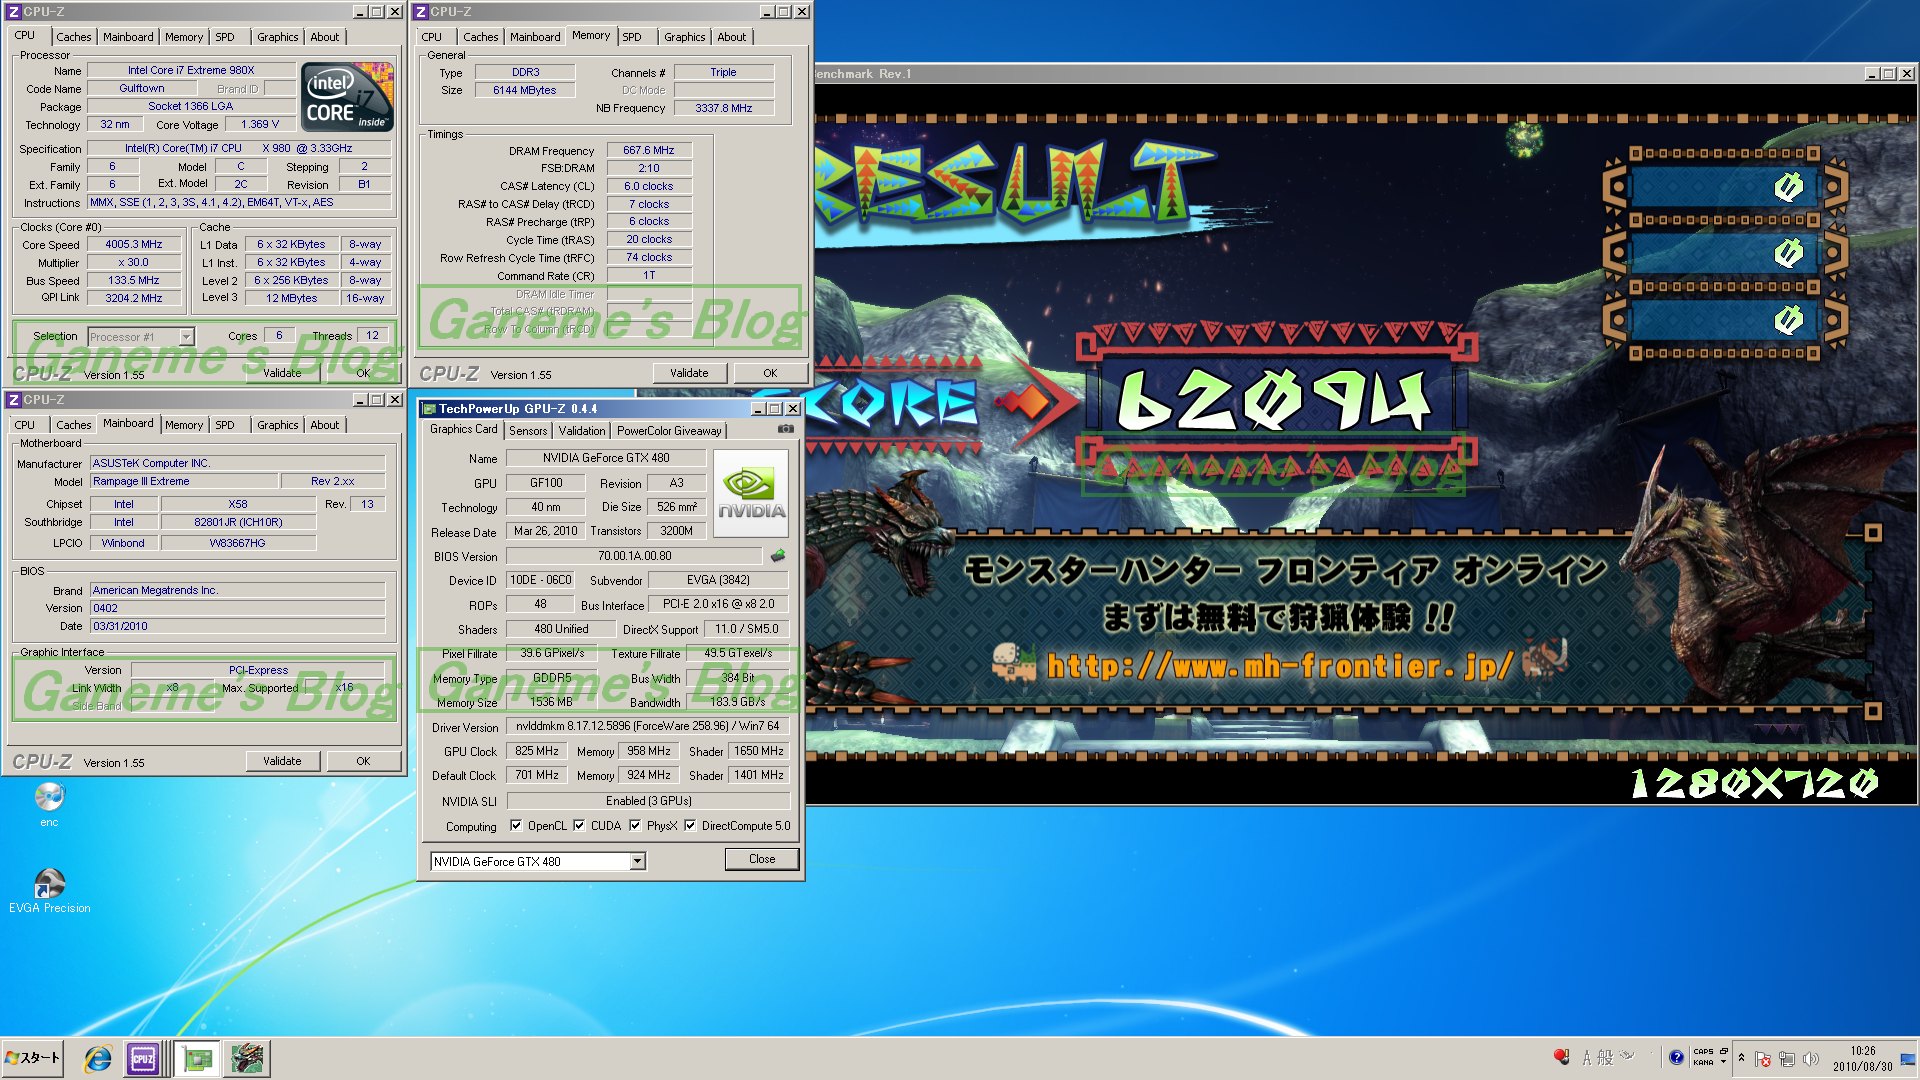
Task: Expand the Processor #1 selection dropdown
Action: click(186, 337)
